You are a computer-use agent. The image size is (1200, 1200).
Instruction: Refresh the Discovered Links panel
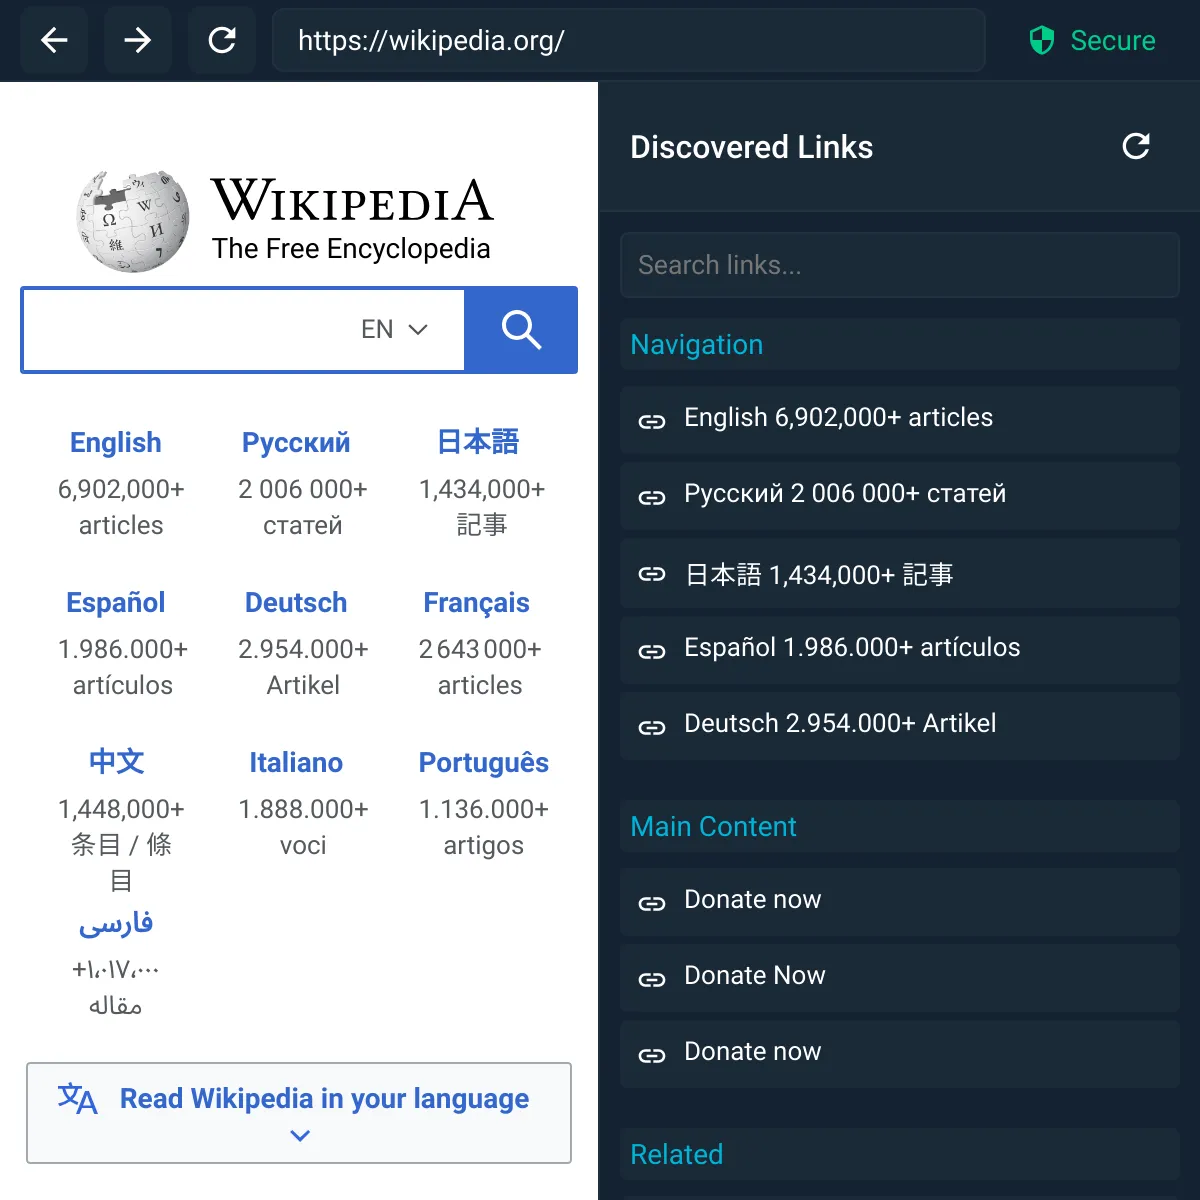coord(1136,146)
